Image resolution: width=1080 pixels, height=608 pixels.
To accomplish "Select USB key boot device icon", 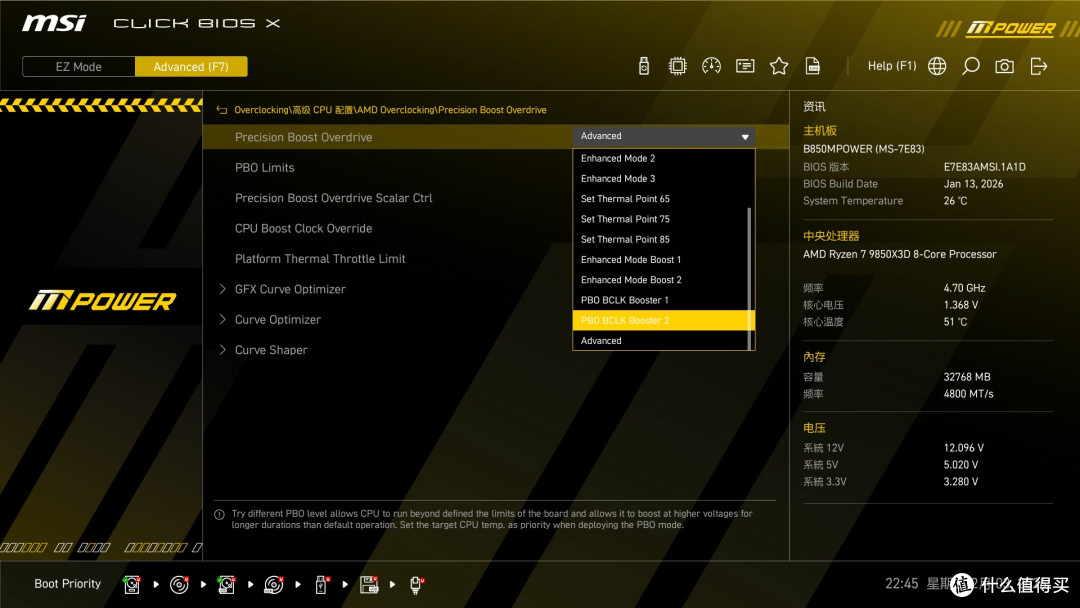I will coord(321,585).
